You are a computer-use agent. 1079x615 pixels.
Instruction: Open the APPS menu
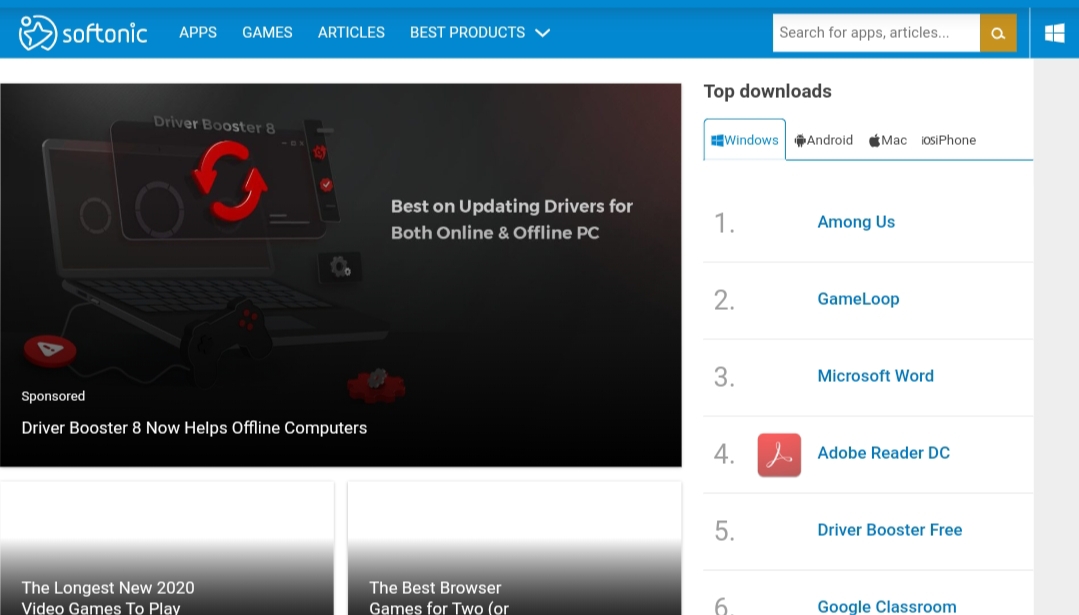(197, 32)
